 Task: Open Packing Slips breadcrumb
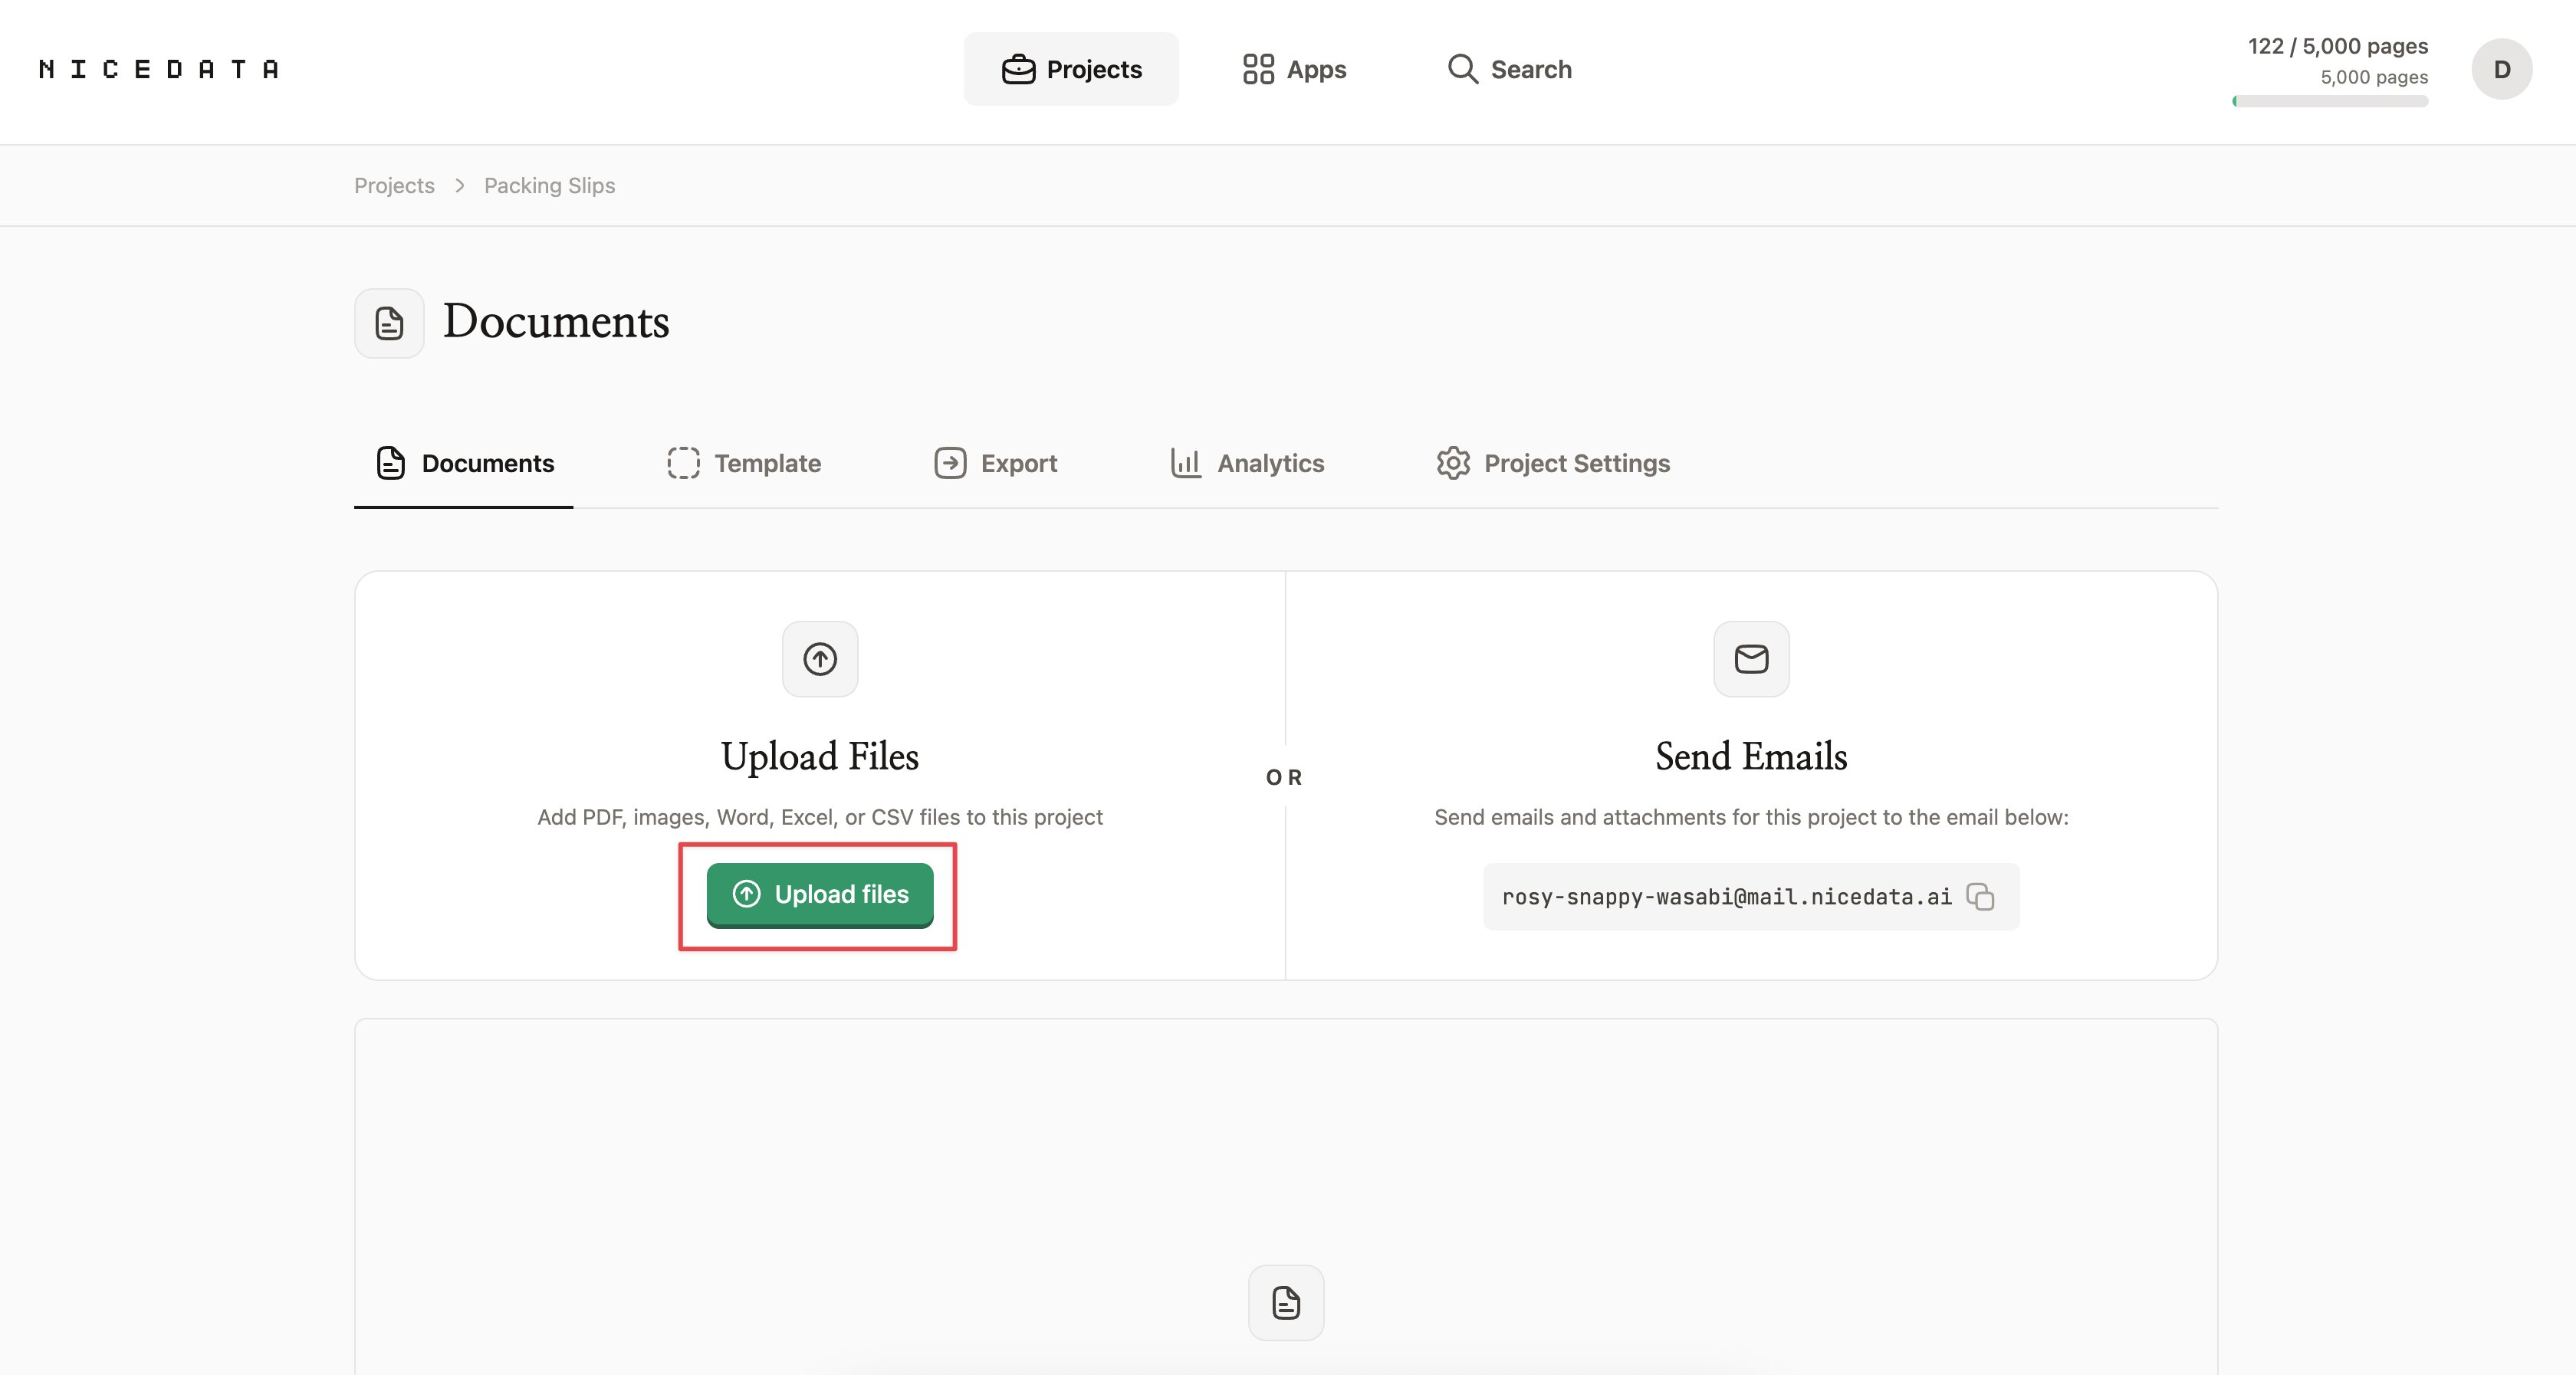[549, 185]
